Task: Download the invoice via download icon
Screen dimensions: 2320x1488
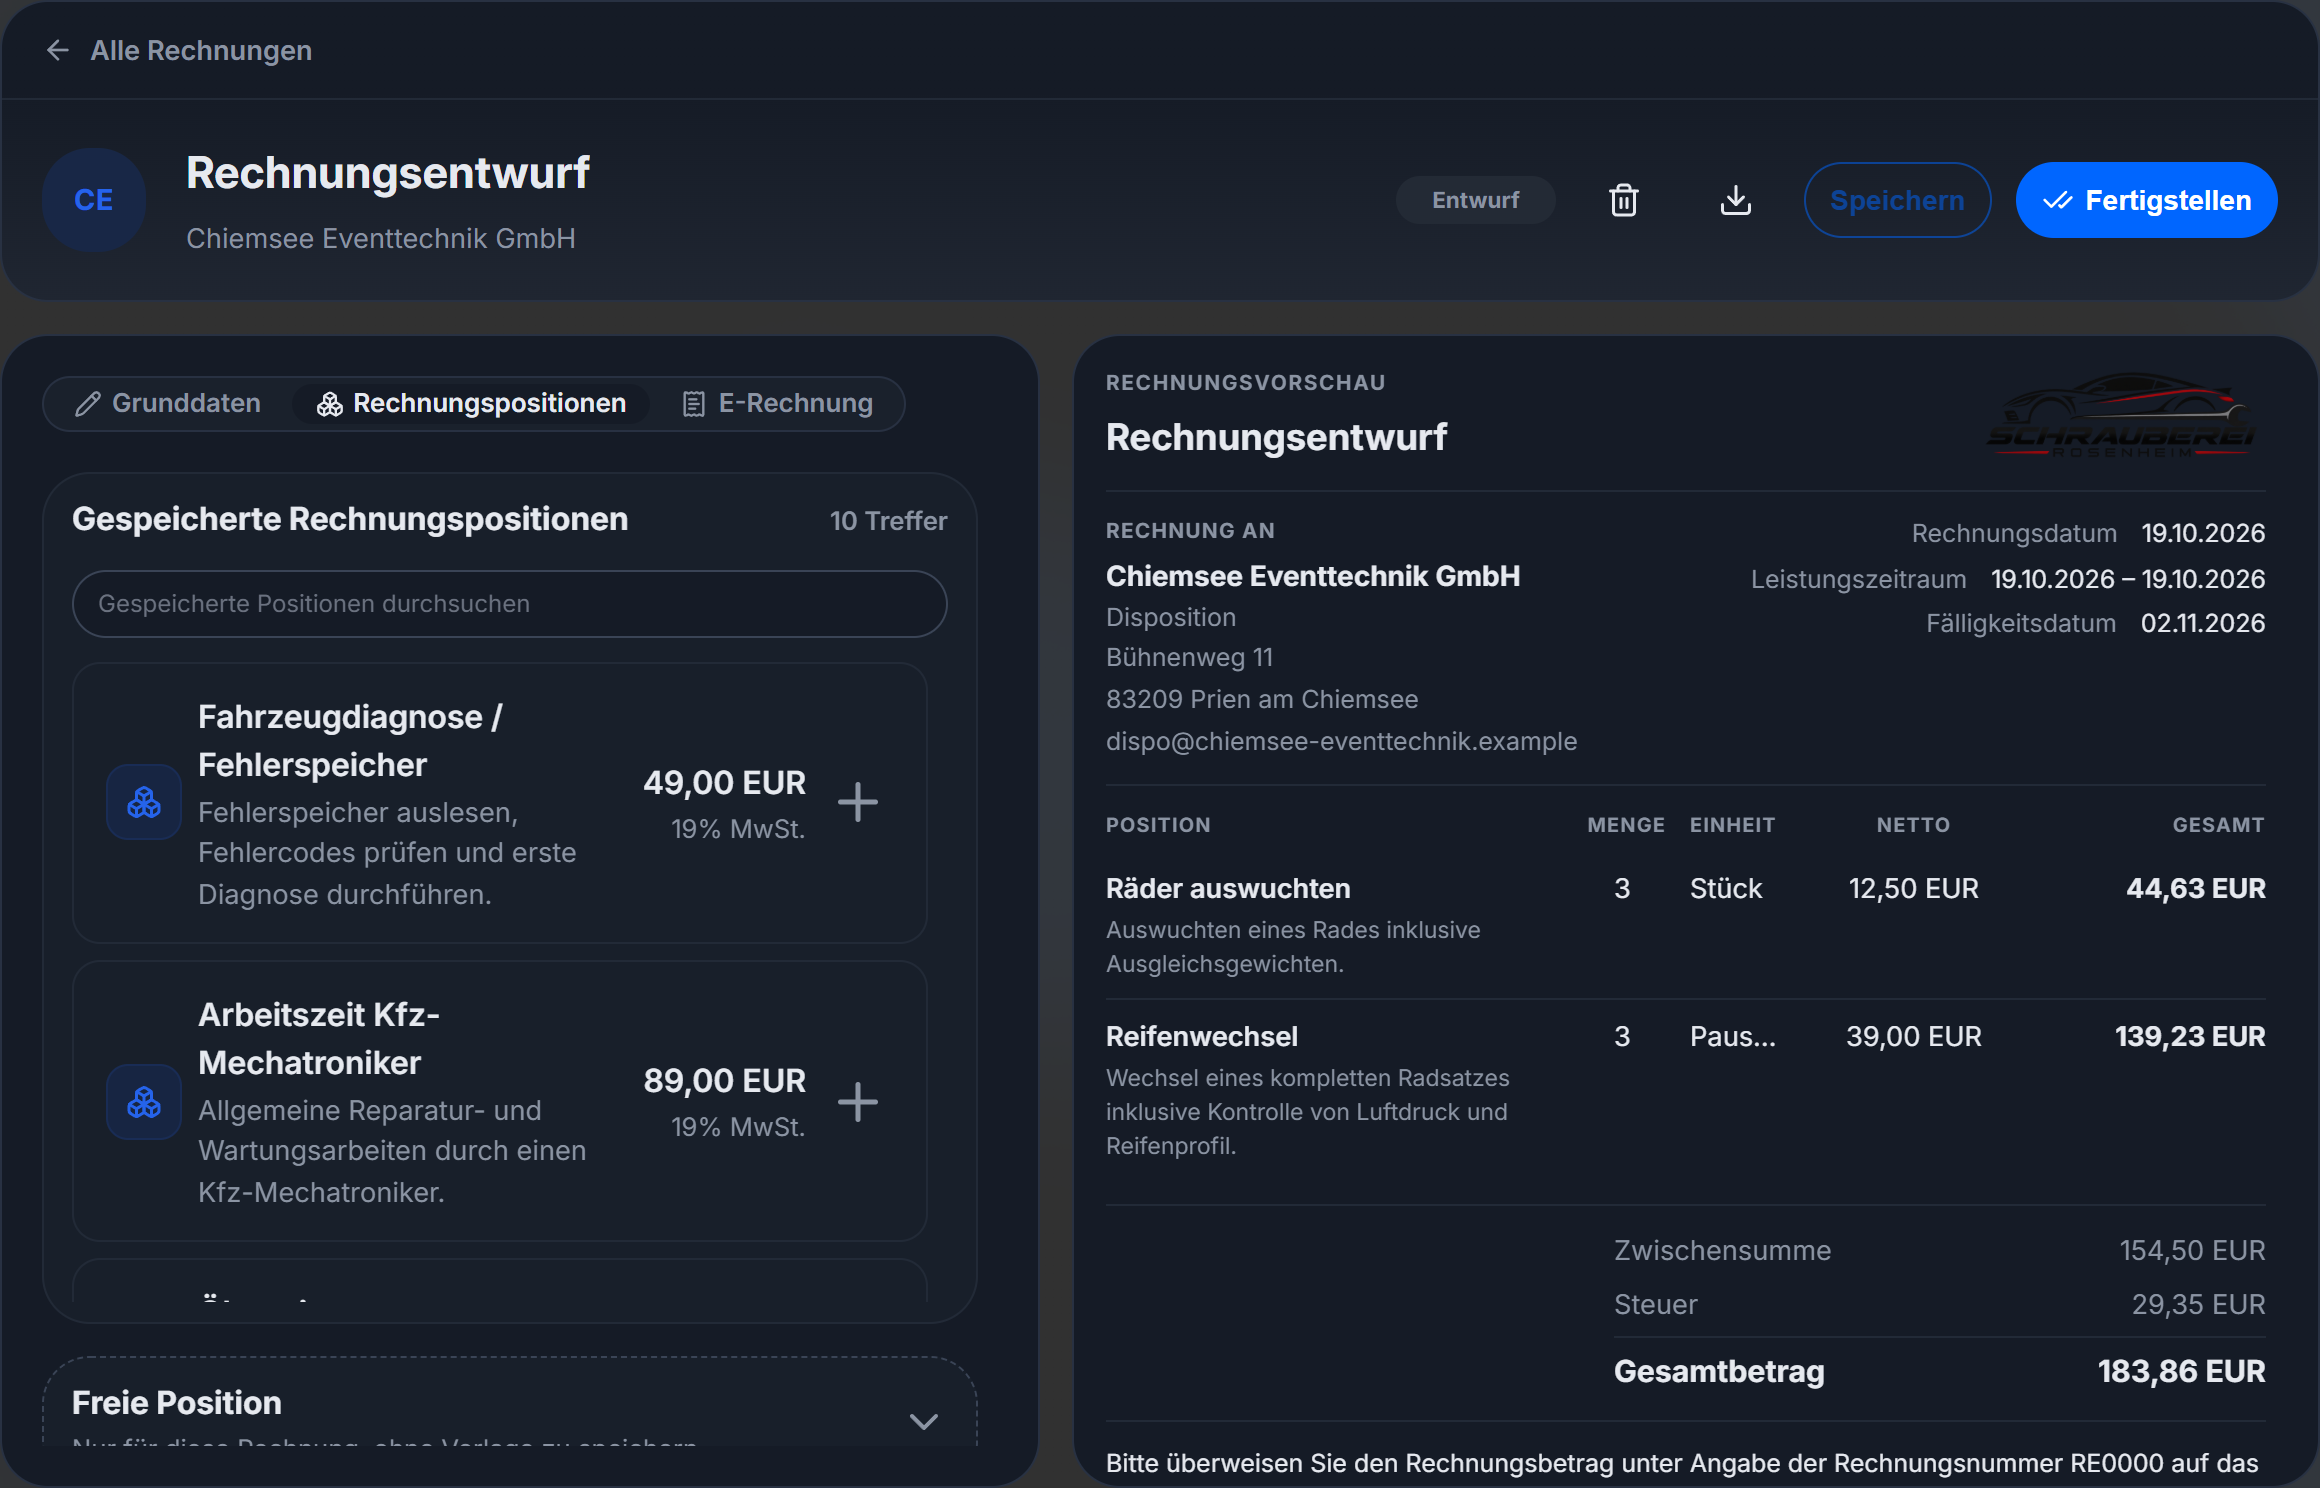Action: click(x=1736, y=200)
